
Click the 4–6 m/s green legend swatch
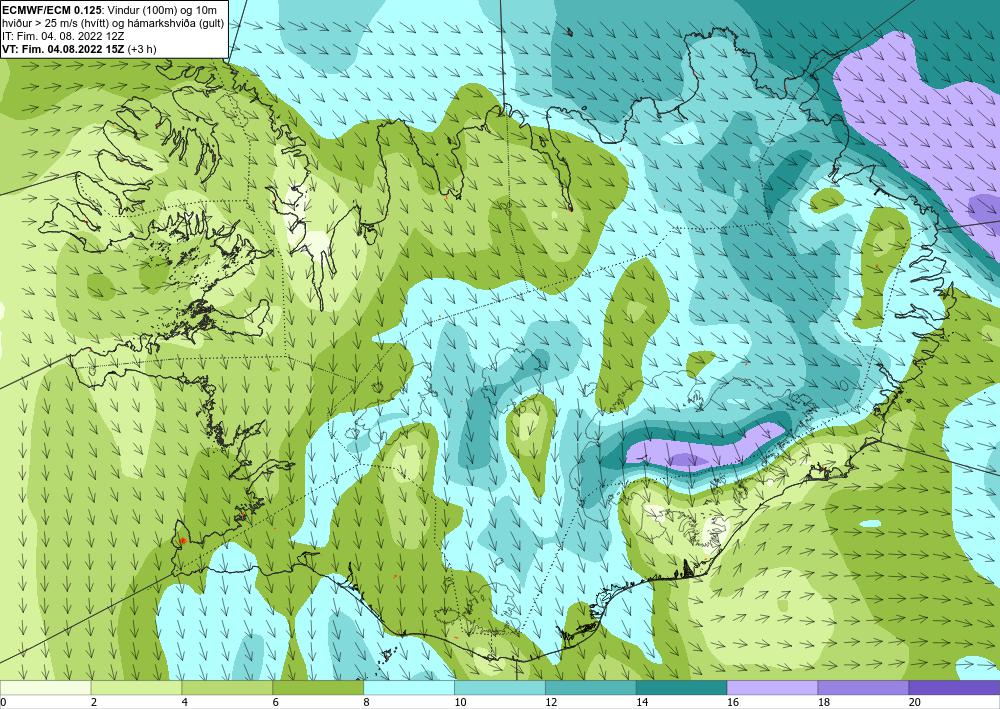click(227, 687)
